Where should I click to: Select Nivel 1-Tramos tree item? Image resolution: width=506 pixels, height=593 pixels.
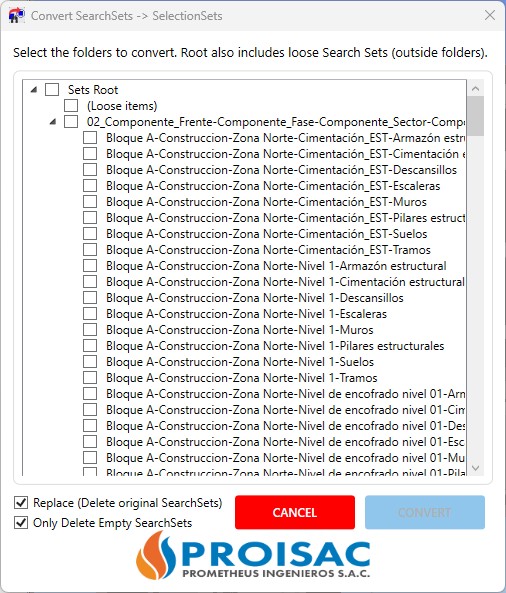point(242,377)
